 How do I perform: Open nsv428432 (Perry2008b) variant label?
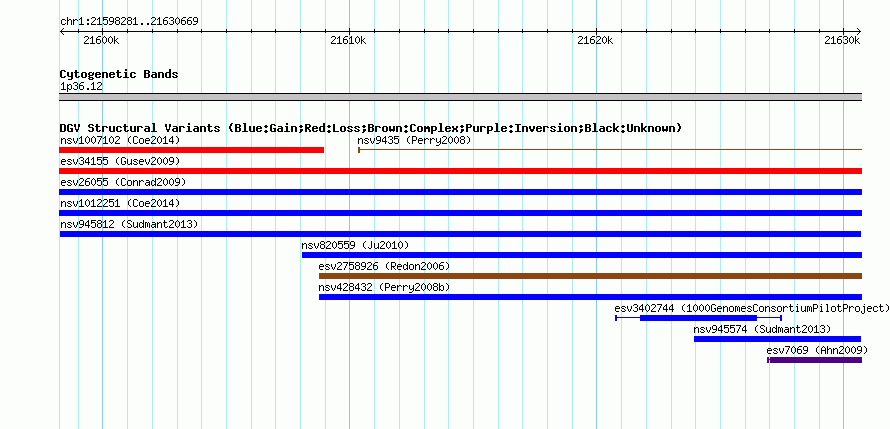(384, 287)
